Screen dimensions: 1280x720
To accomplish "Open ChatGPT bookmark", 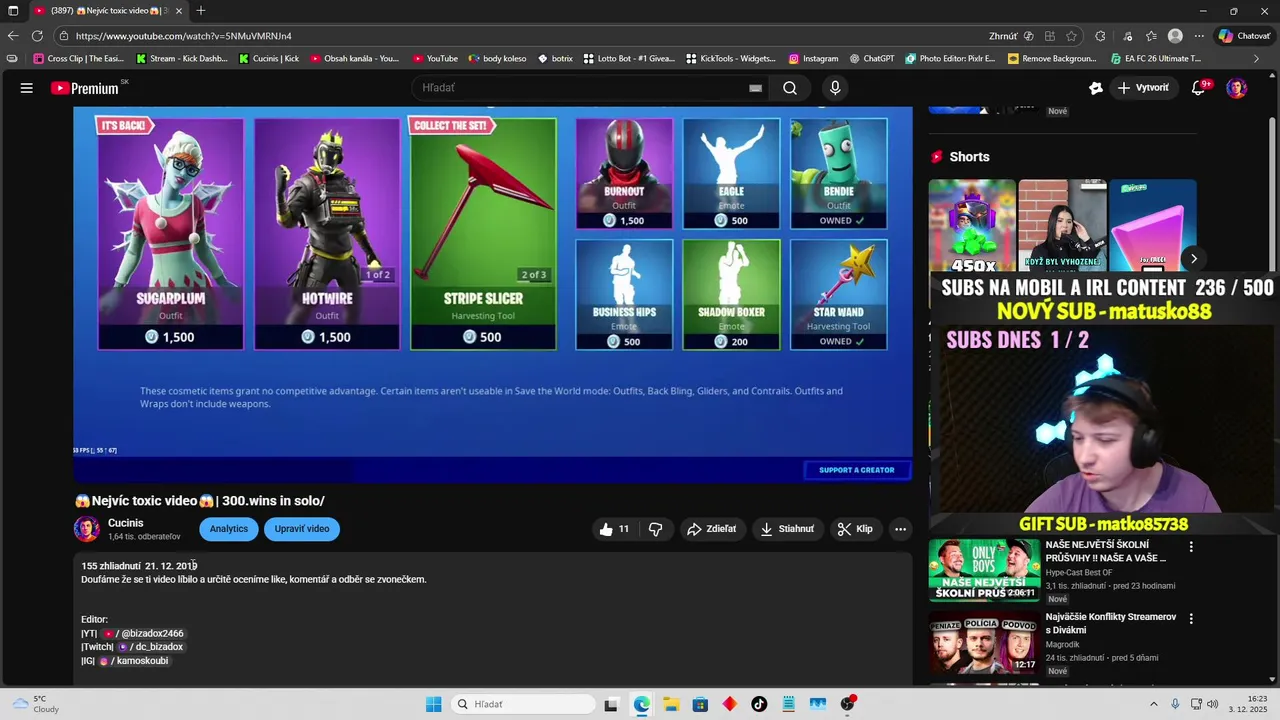I will [870, 59].
